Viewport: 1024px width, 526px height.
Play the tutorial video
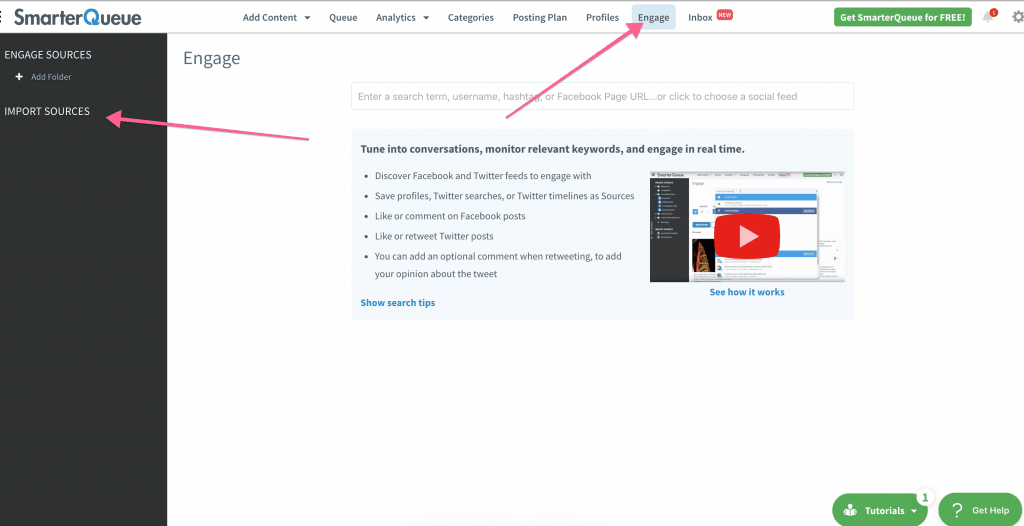pos(747,236)
